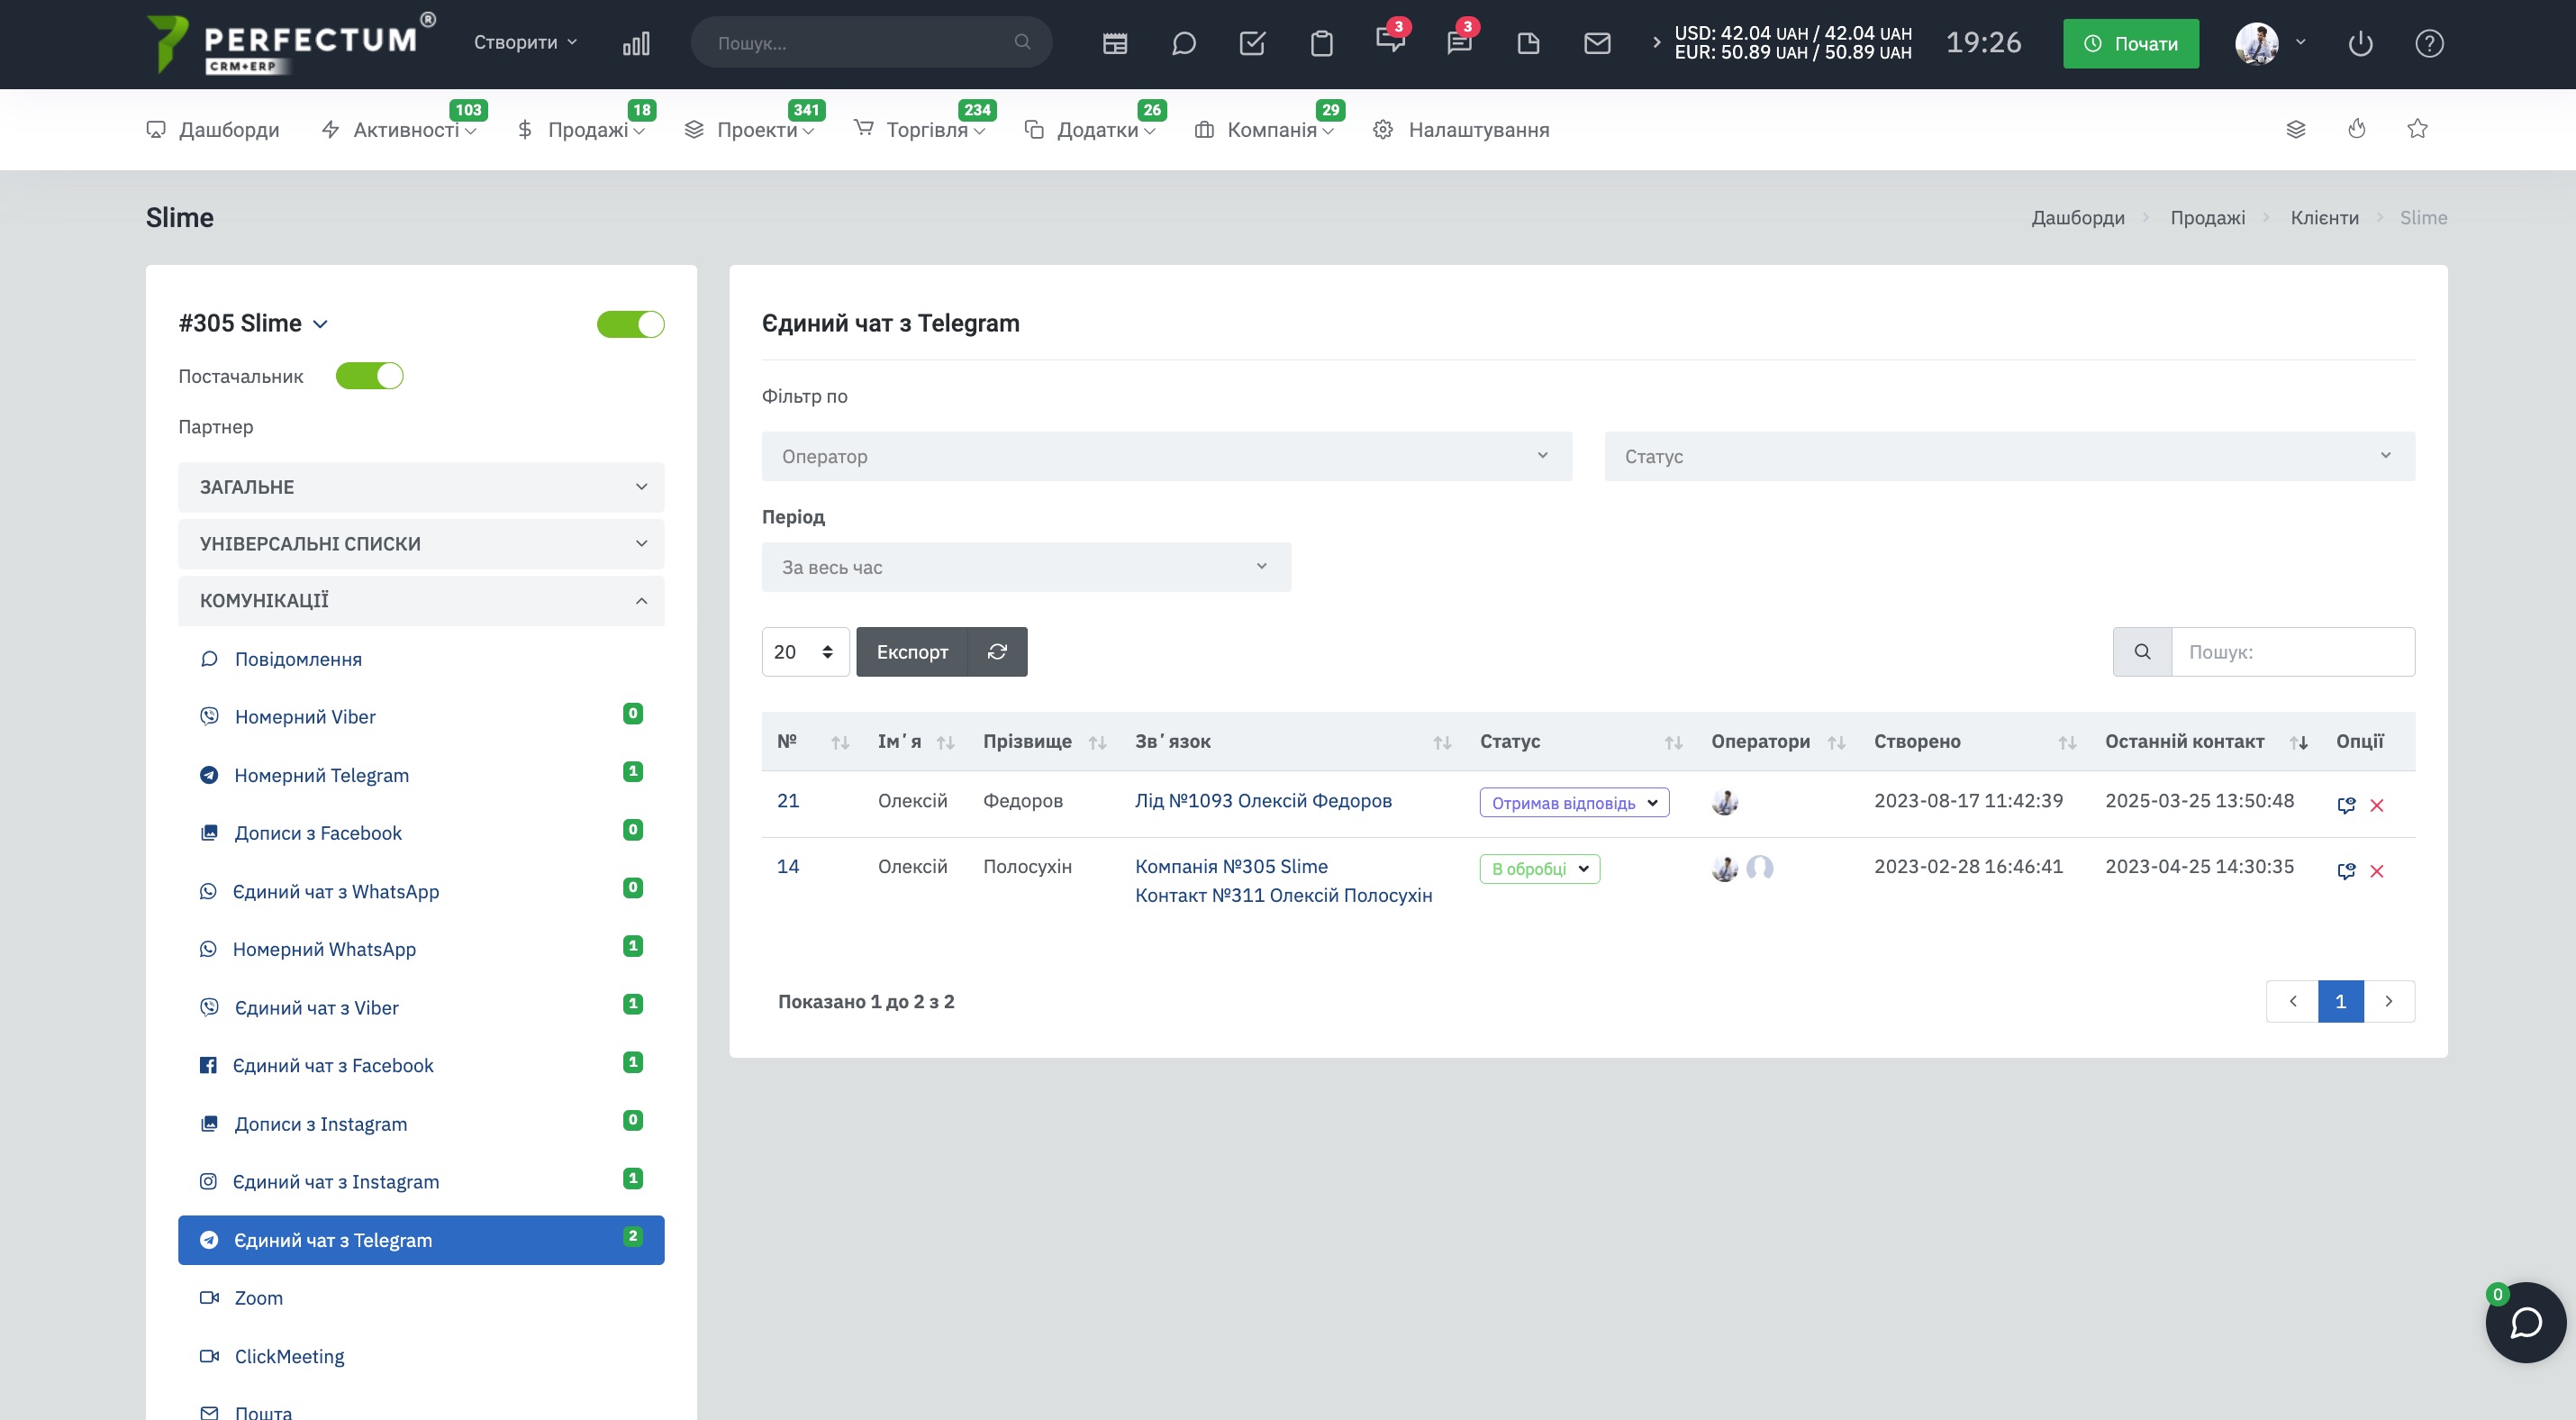
Task: Go to next page arrow in pagination
Action: pyautogui.click(x=2389, y=1001)
